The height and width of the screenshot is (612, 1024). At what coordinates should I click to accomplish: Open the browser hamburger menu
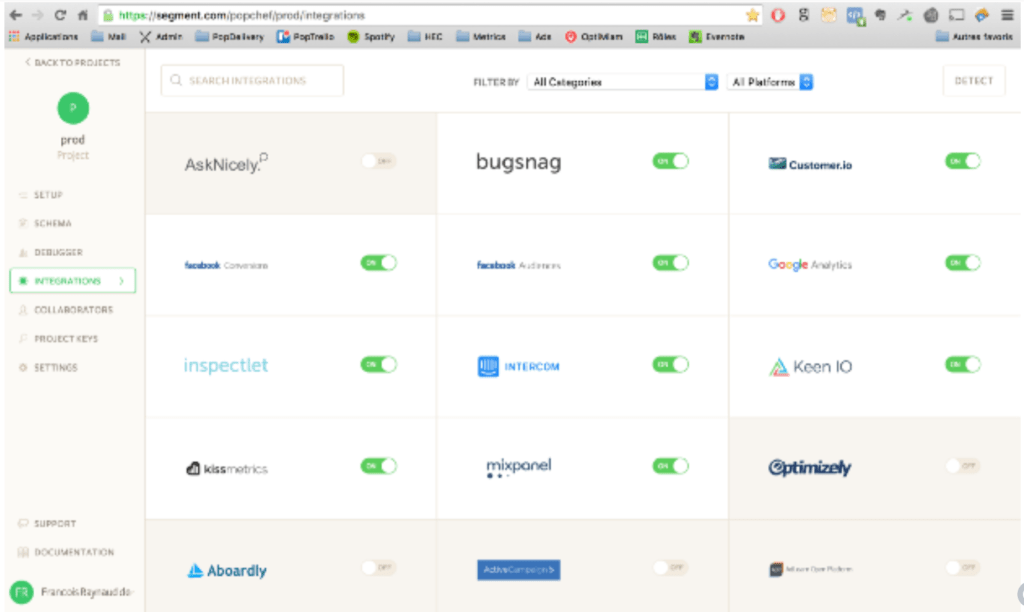pyautogui.click(x=1007, y=15)
